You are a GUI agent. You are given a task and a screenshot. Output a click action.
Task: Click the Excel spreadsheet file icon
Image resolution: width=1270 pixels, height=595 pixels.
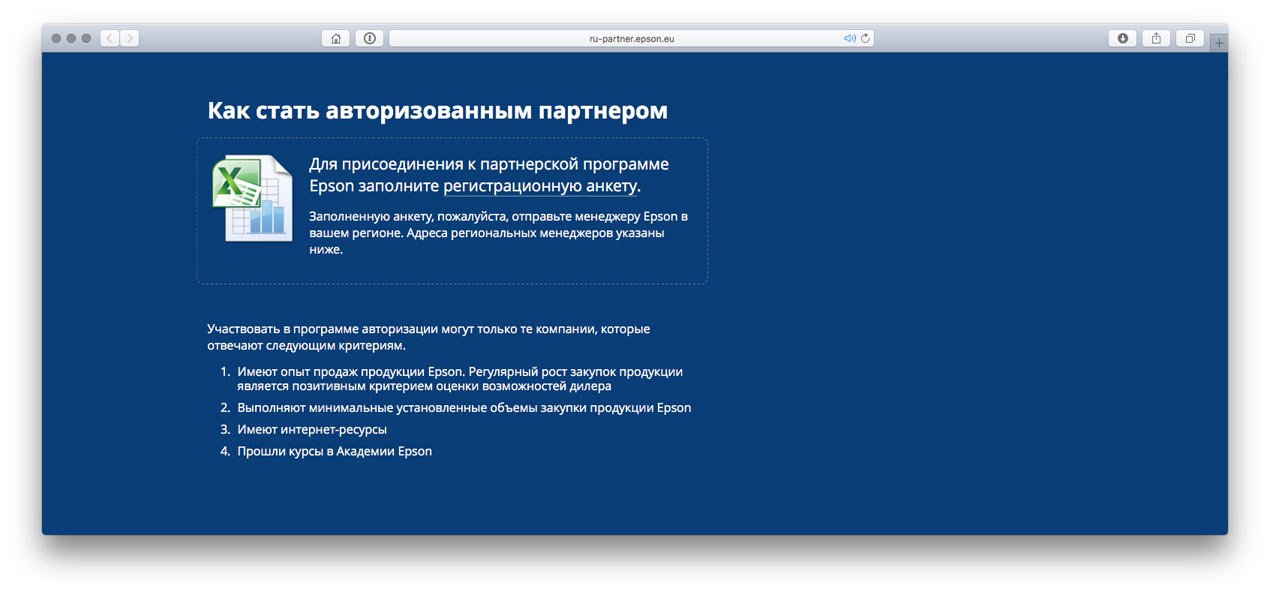click(x=251, y=198)
